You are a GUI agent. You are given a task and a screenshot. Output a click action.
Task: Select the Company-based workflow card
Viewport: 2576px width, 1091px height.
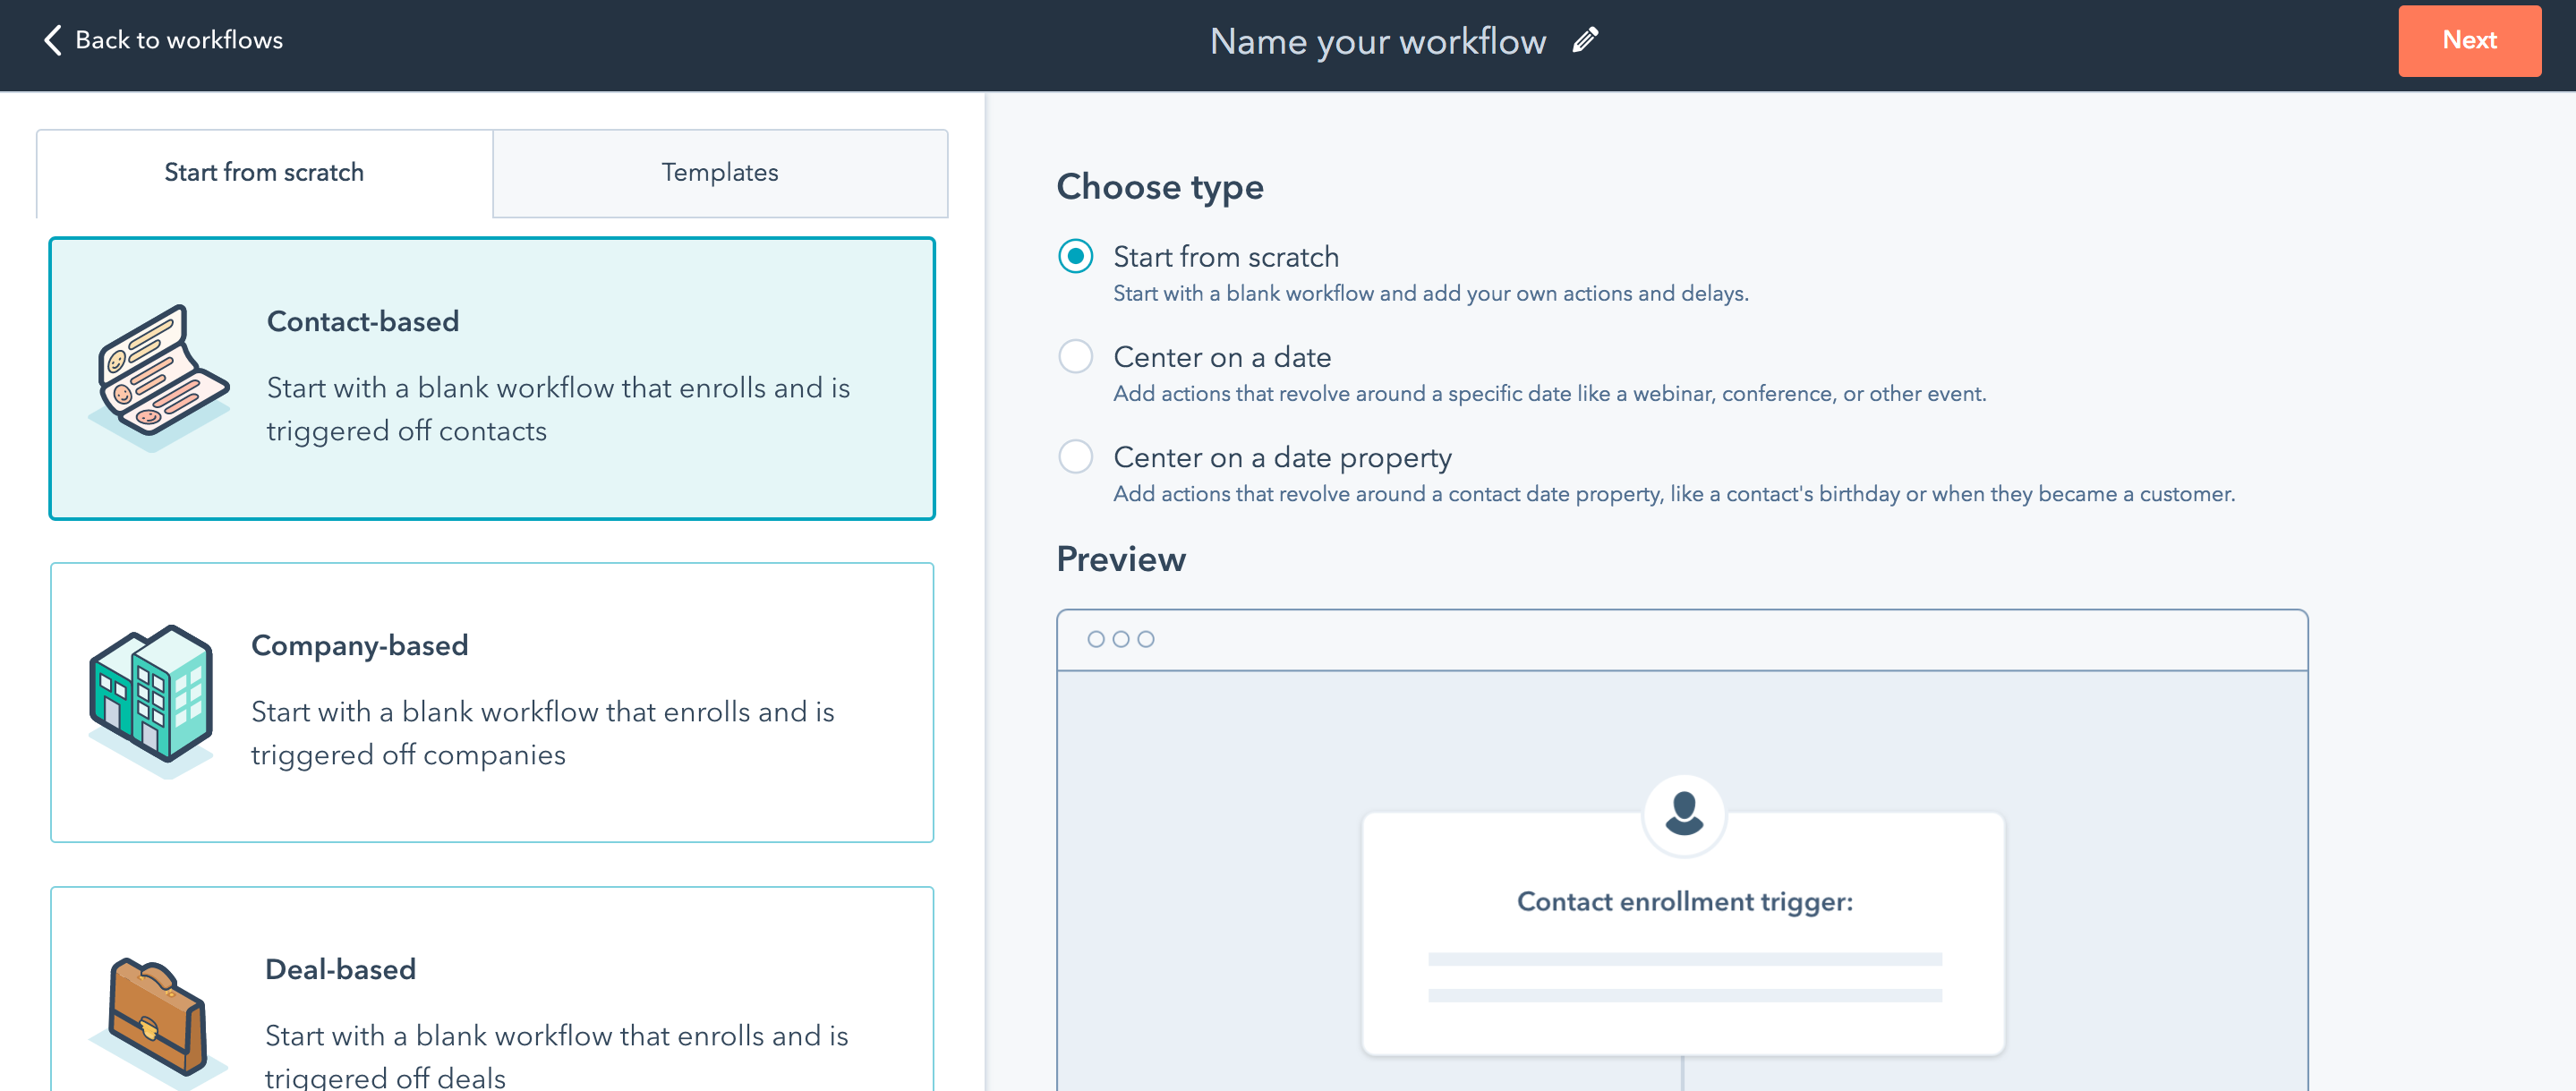coord(493,701)
